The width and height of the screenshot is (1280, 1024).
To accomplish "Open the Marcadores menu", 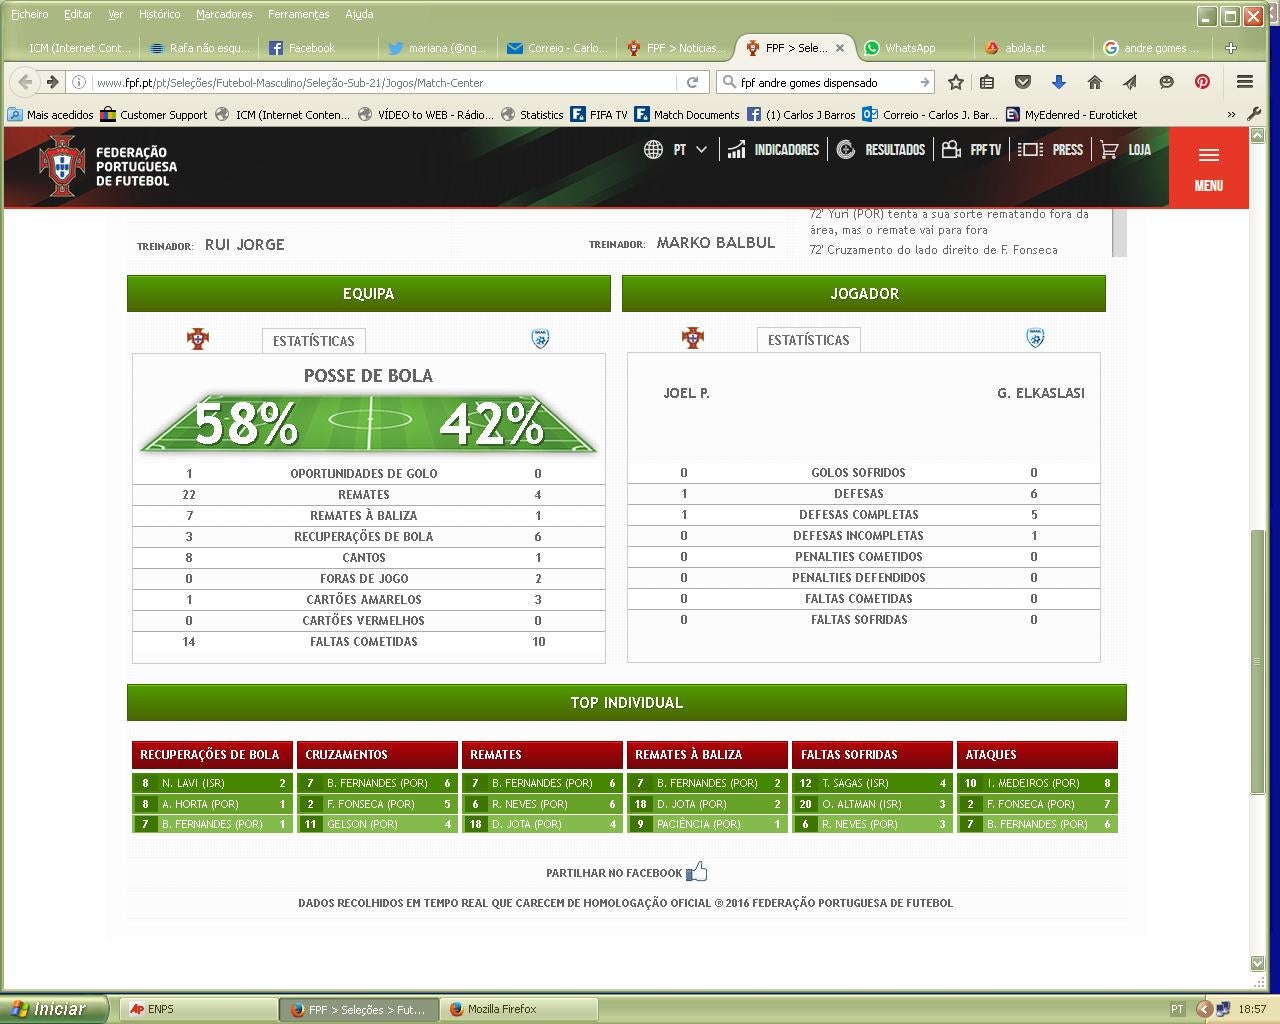I will [224, 14].
